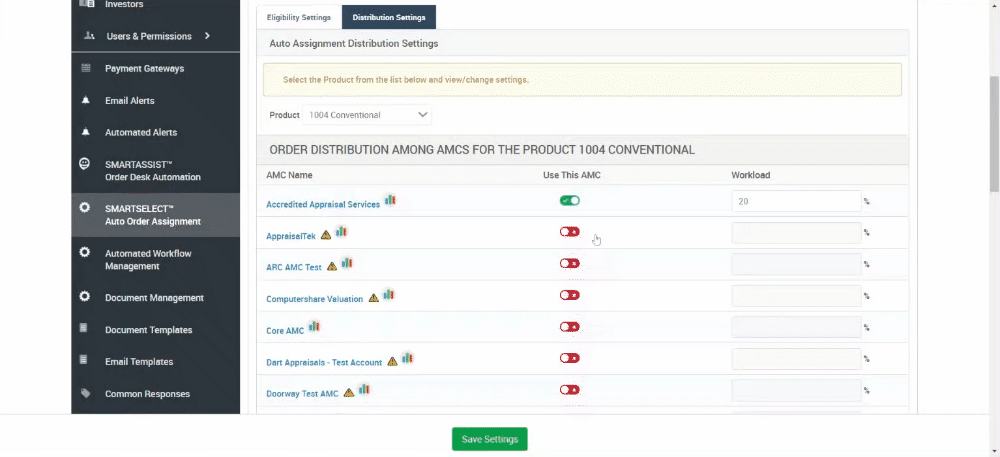This screenshot has width=1000, height=457.
Task: Open the Dart Appraisals chart icon
Action: tap(407, 358)
